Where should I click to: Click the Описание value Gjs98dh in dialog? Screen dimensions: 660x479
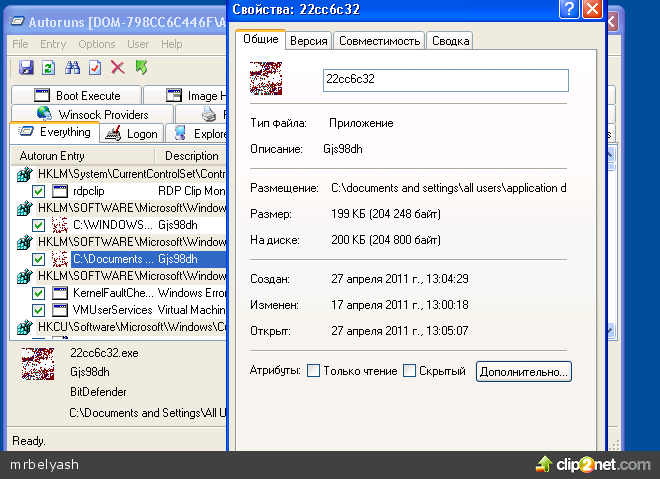point(343,149)
